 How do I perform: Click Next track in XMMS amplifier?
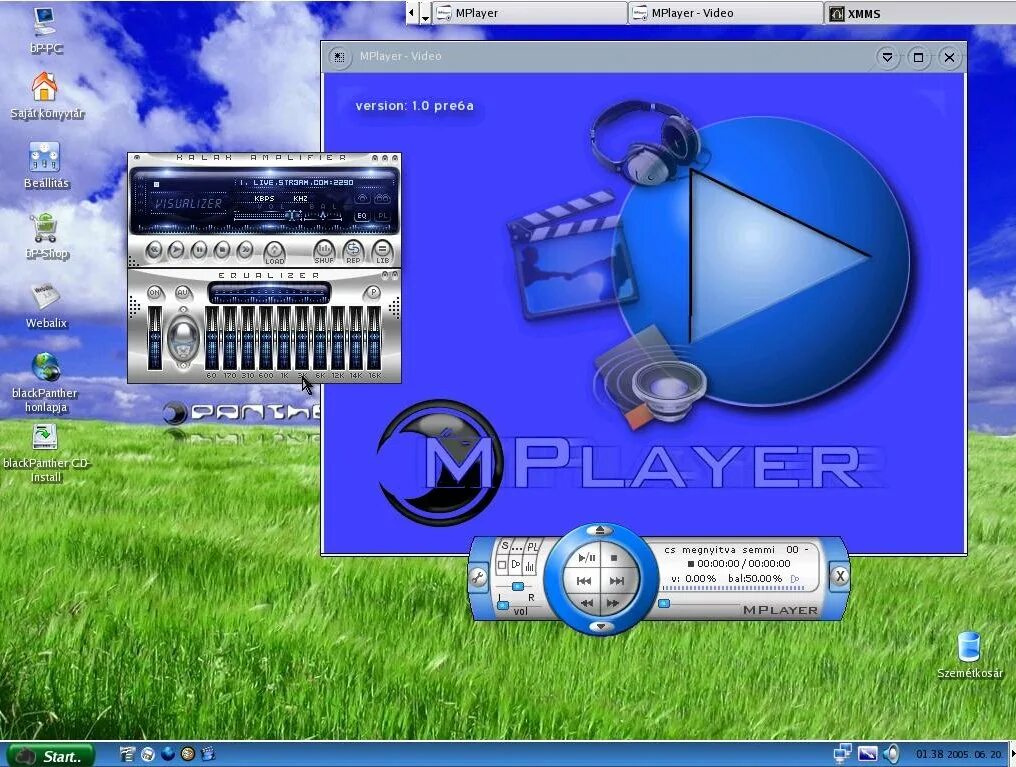pos(245,250)
